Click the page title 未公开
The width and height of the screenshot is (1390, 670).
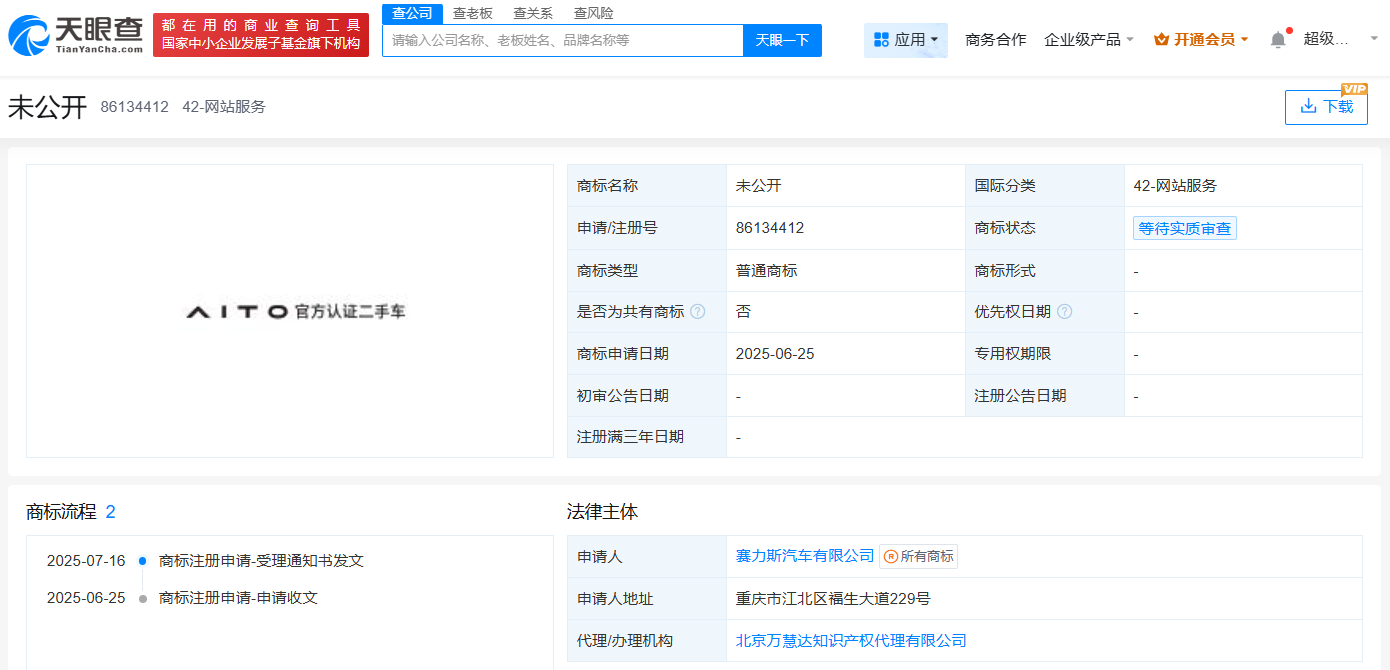coord(48,107)
